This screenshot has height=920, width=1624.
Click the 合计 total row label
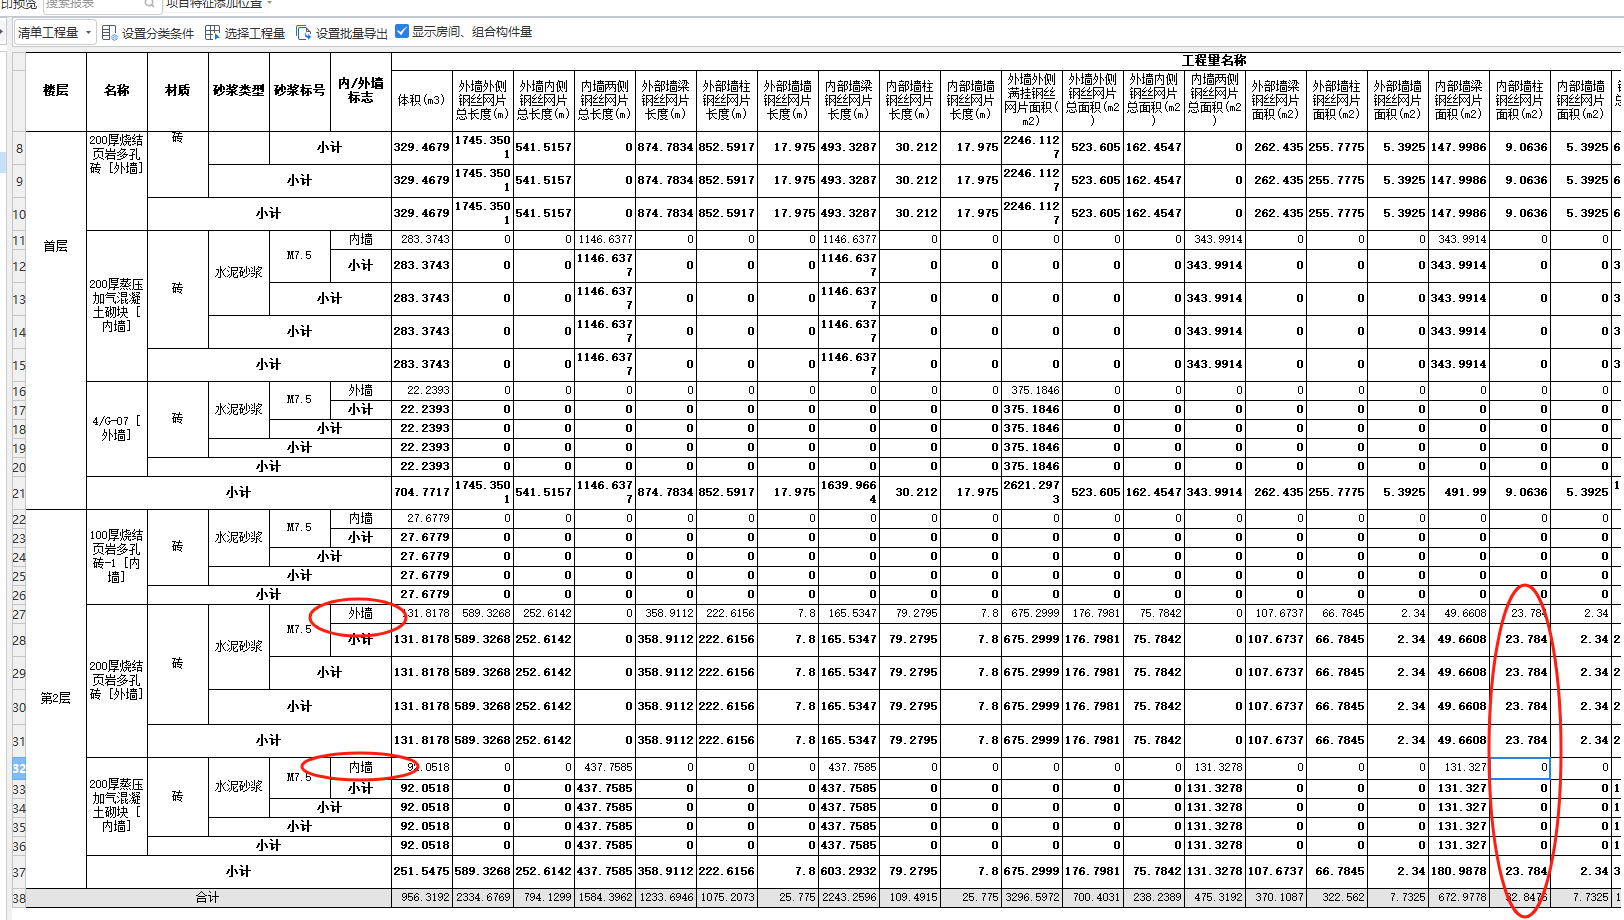click(x=208, y=898)
